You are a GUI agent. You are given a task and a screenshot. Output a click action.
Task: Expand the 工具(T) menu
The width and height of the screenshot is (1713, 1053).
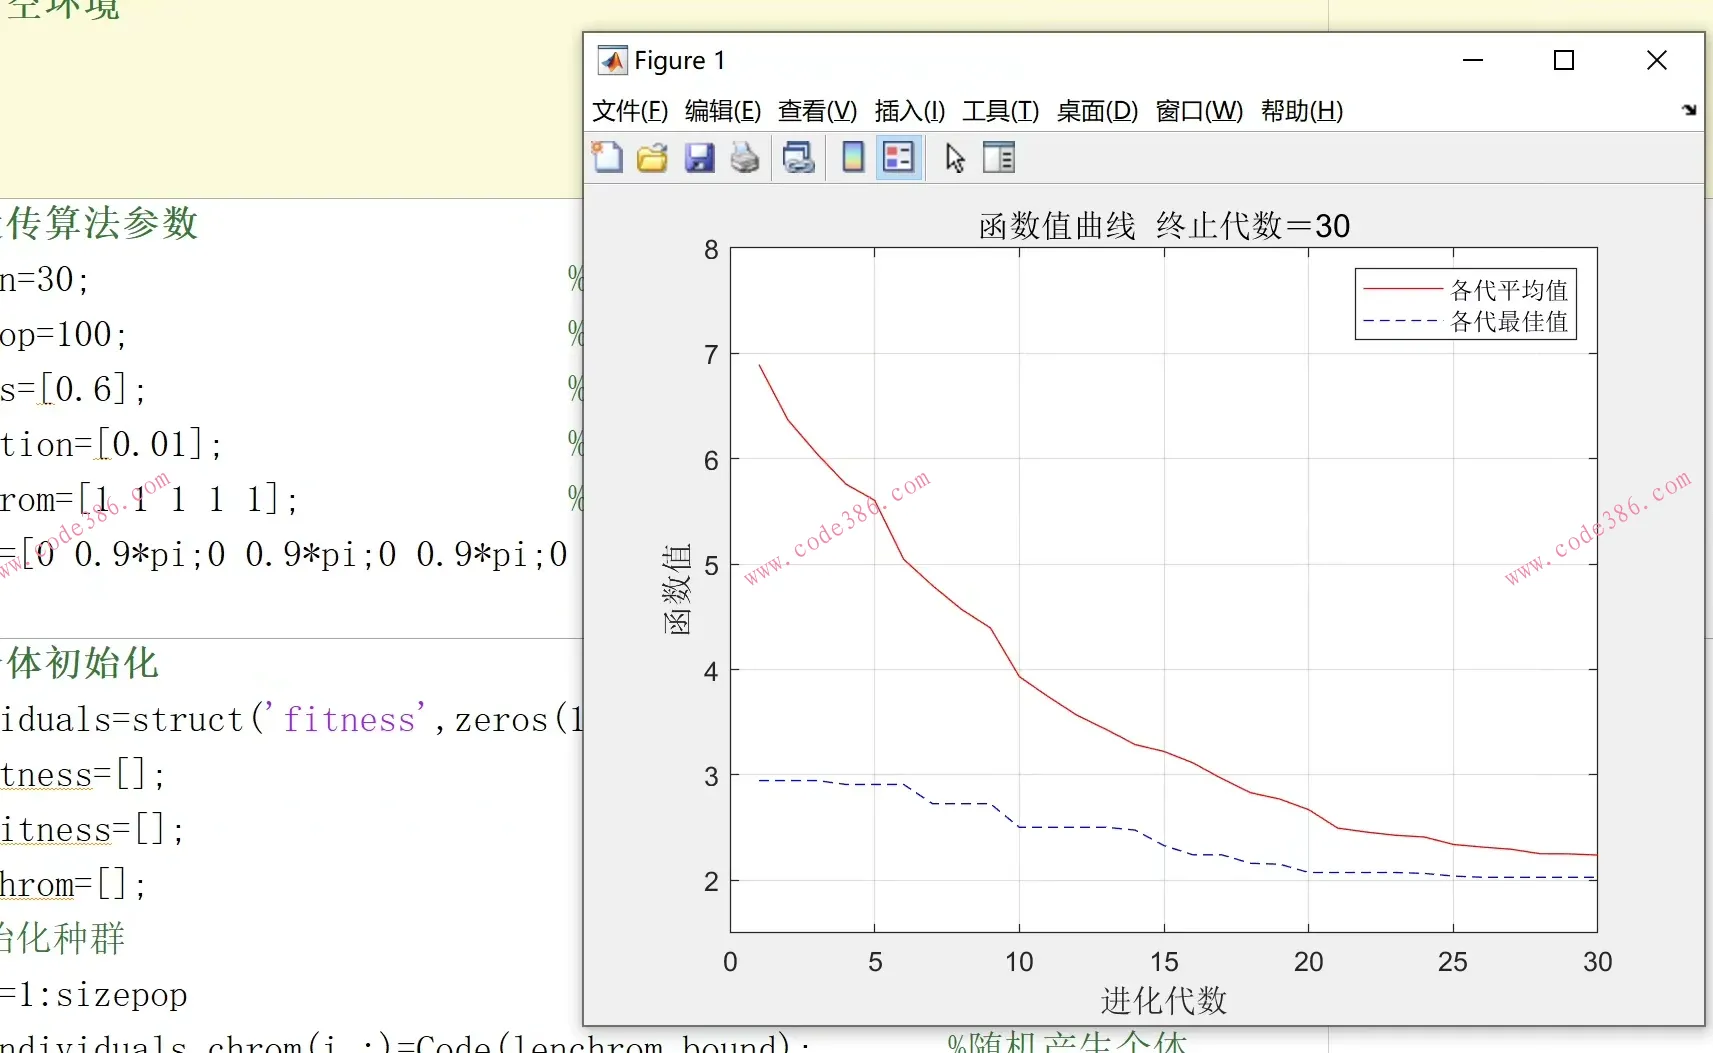click(x=1000, y=111)
